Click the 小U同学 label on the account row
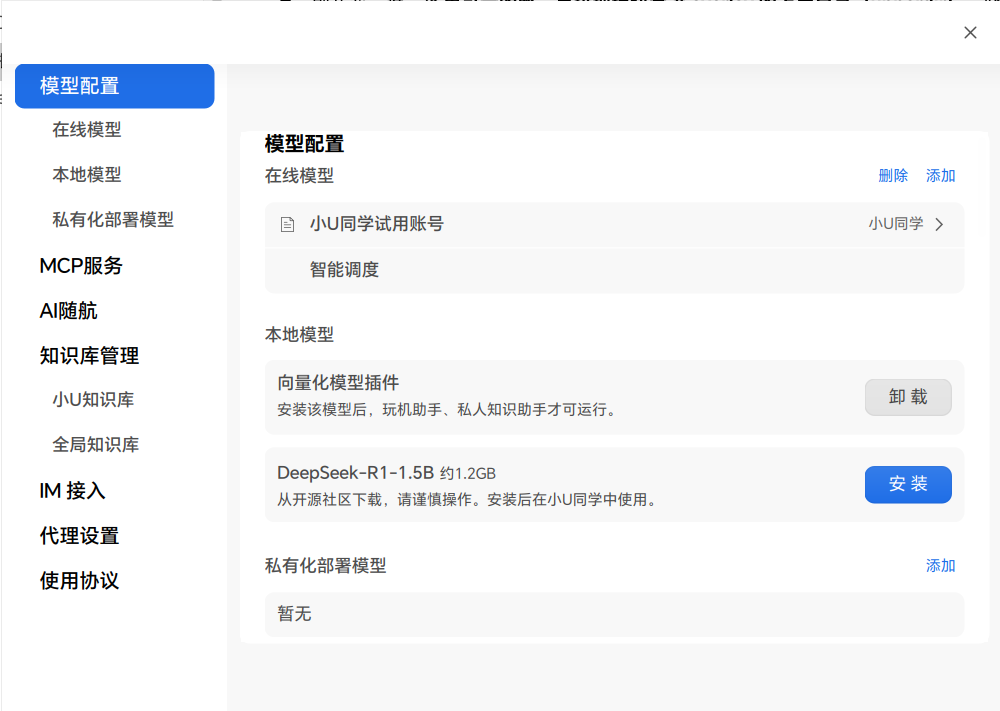Image resolution: width=1000 pixels, height=711 pixels. tap(896, 224)
